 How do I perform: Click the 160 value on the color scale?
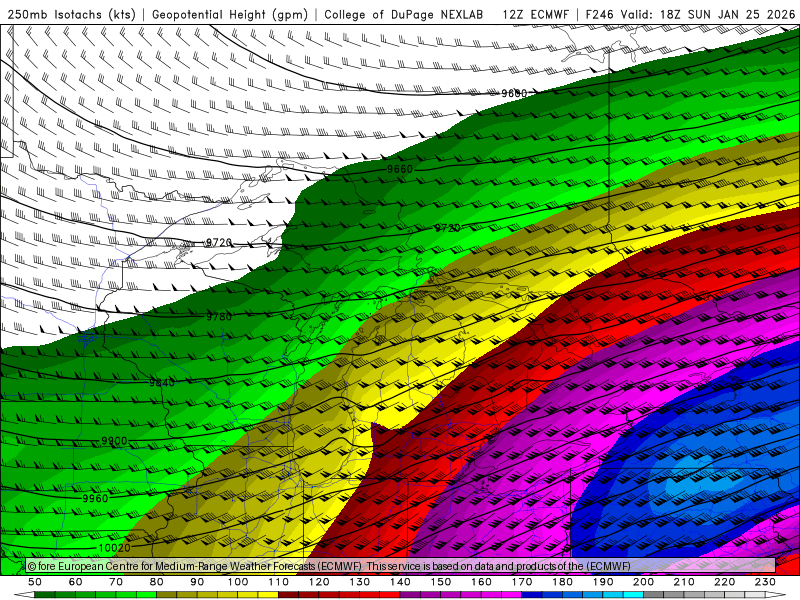click(481, 582)
